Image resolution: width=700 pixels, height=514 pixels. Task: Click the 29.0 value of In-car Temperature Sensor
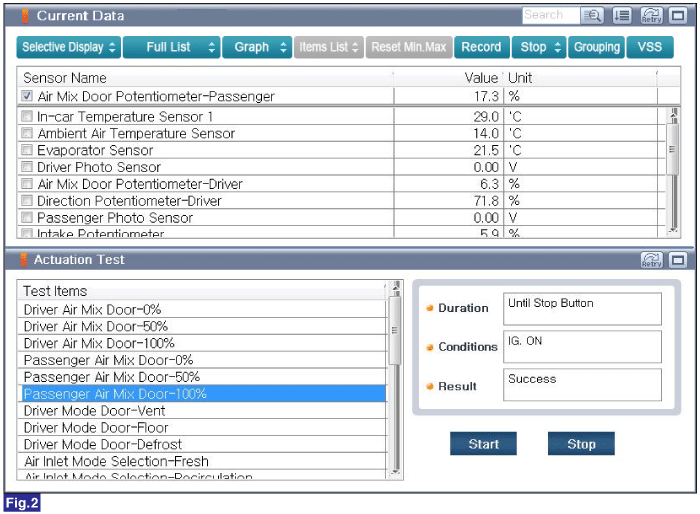click(x=486, y=117)
